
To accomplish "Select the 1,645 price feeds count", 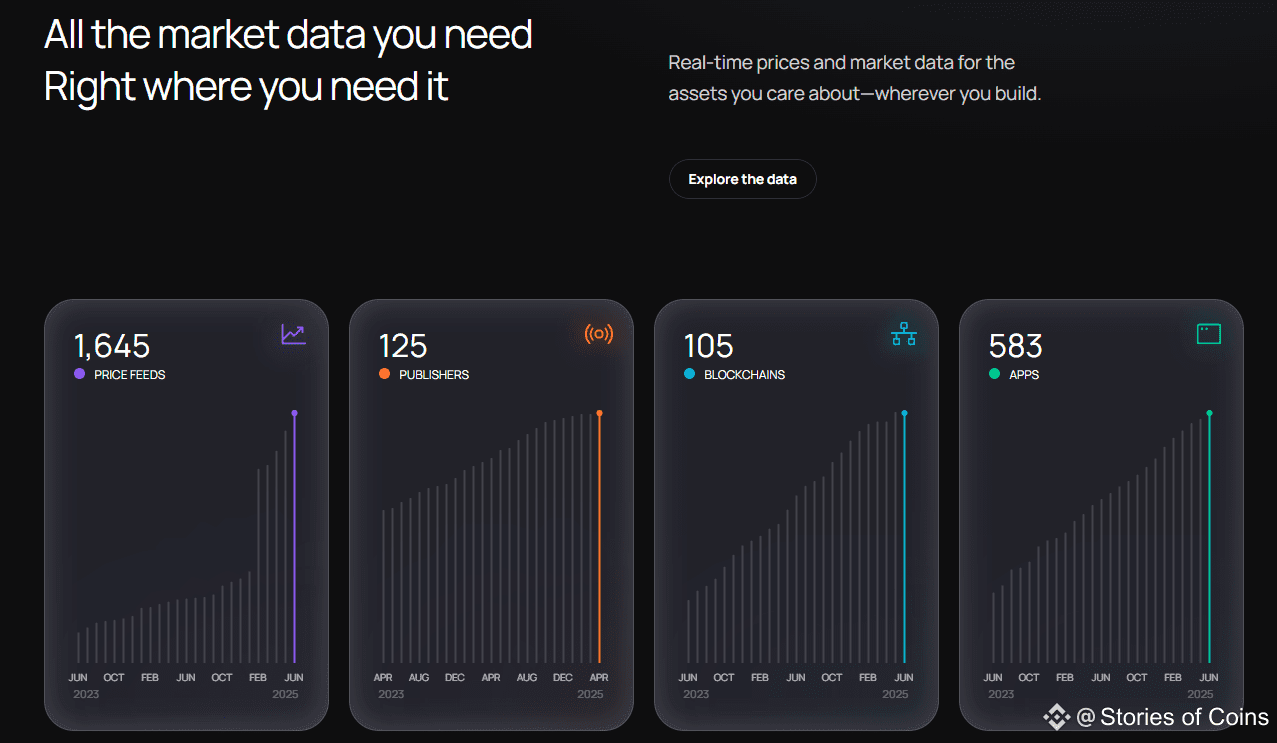I will tap(112, 346).
